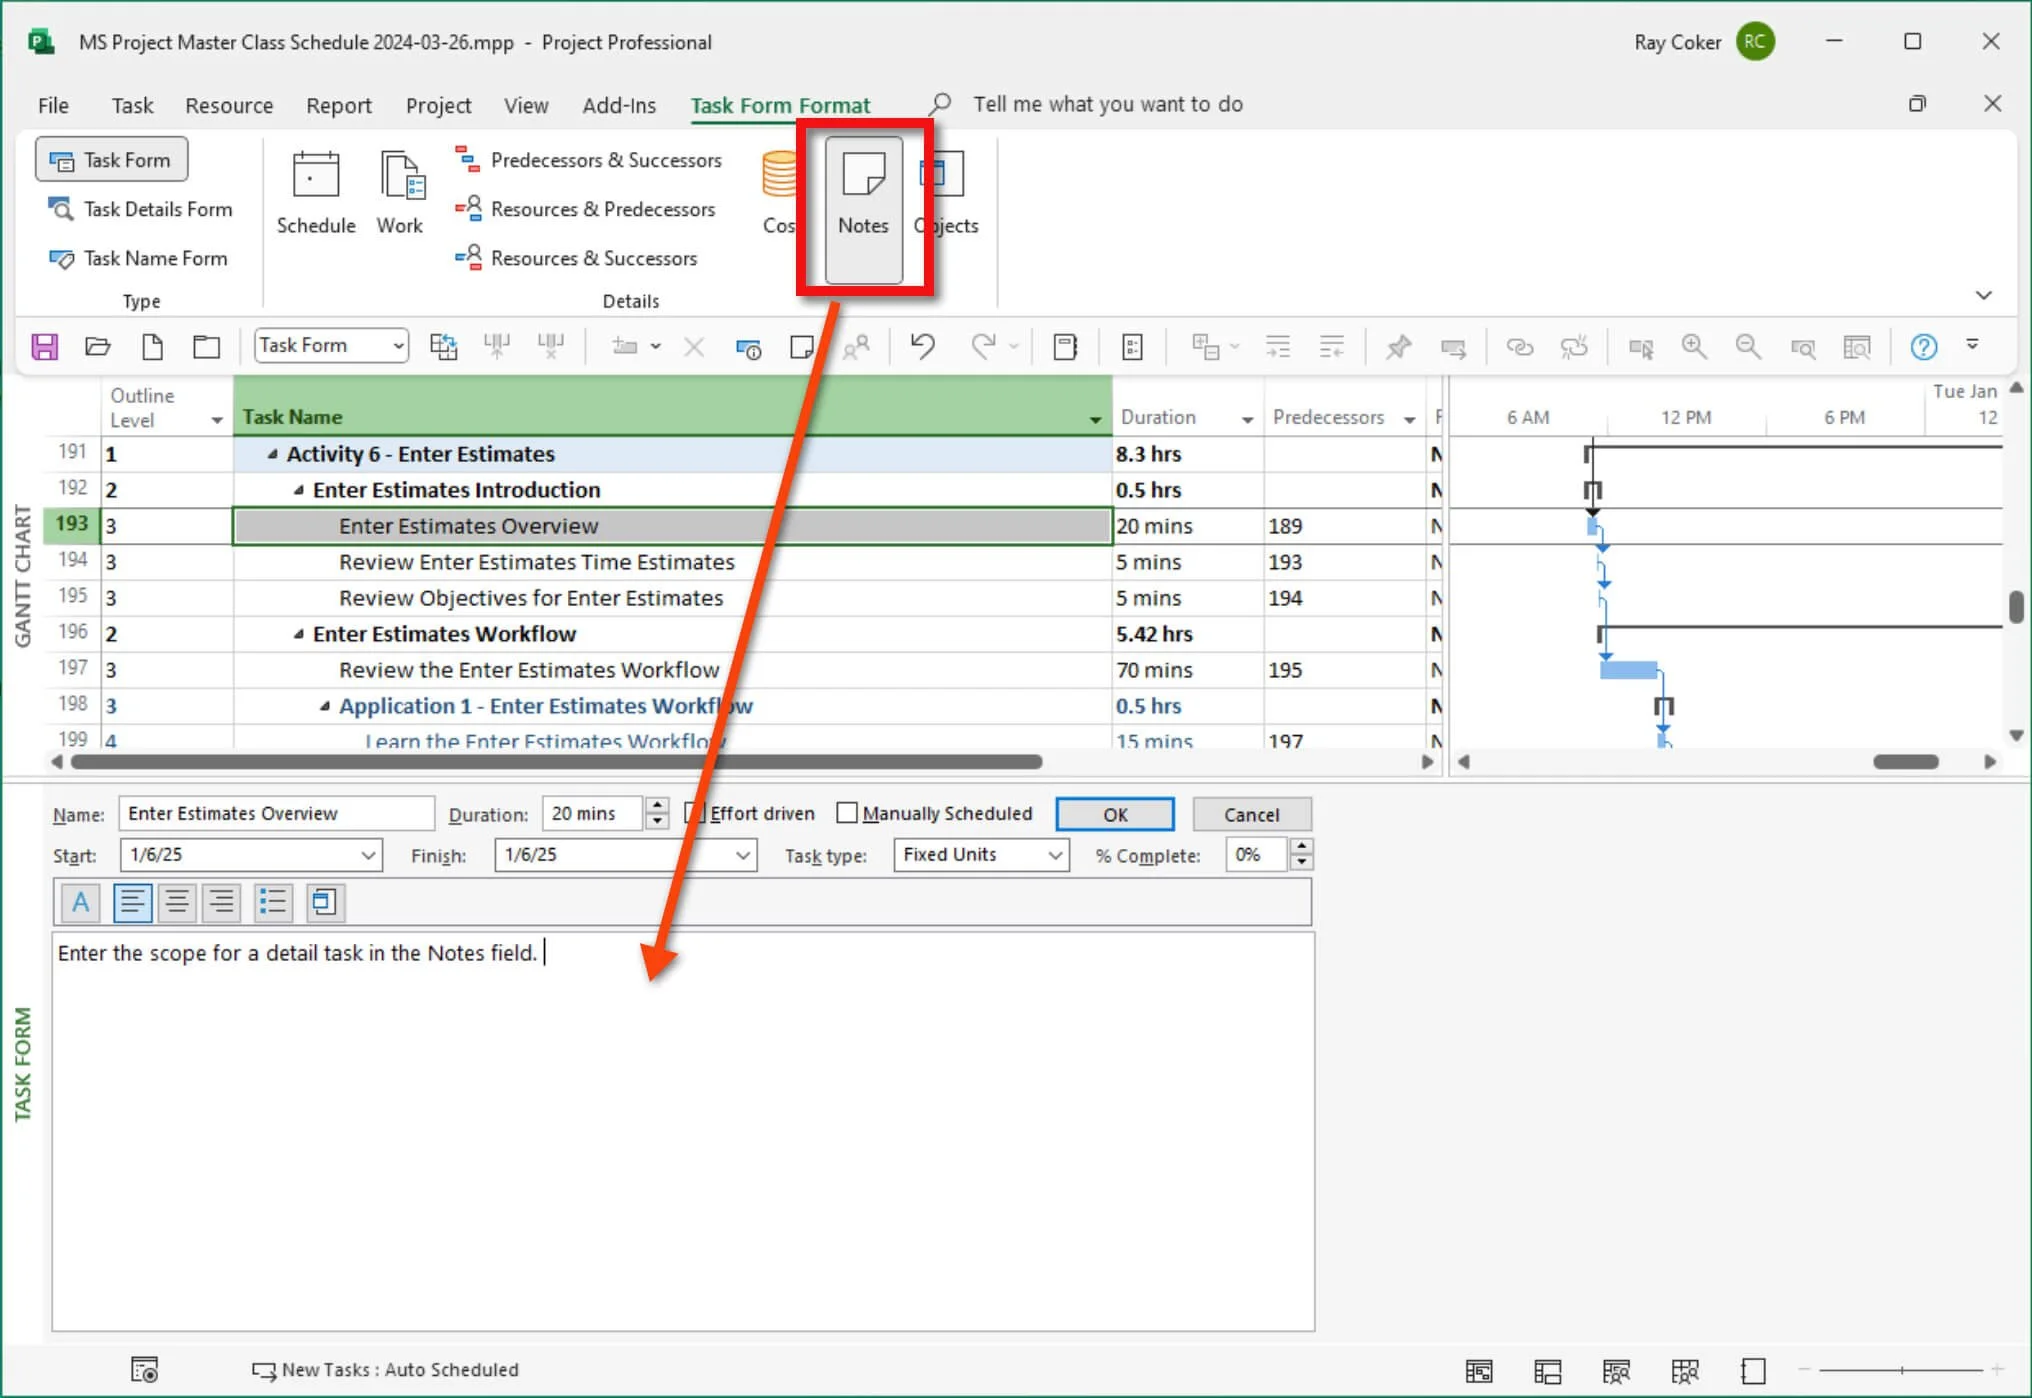Viewport: 2032px width, 1398px height.
Task: Collapse Activity 6 - Enter Estimates summary
Action: point(272,454)
